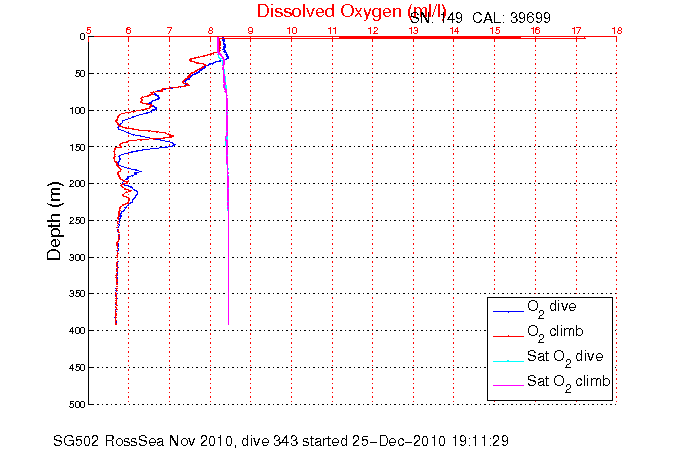Click x-axis tick label 11
The height and width of the screenshot is (454, 681).
point(332,30)
